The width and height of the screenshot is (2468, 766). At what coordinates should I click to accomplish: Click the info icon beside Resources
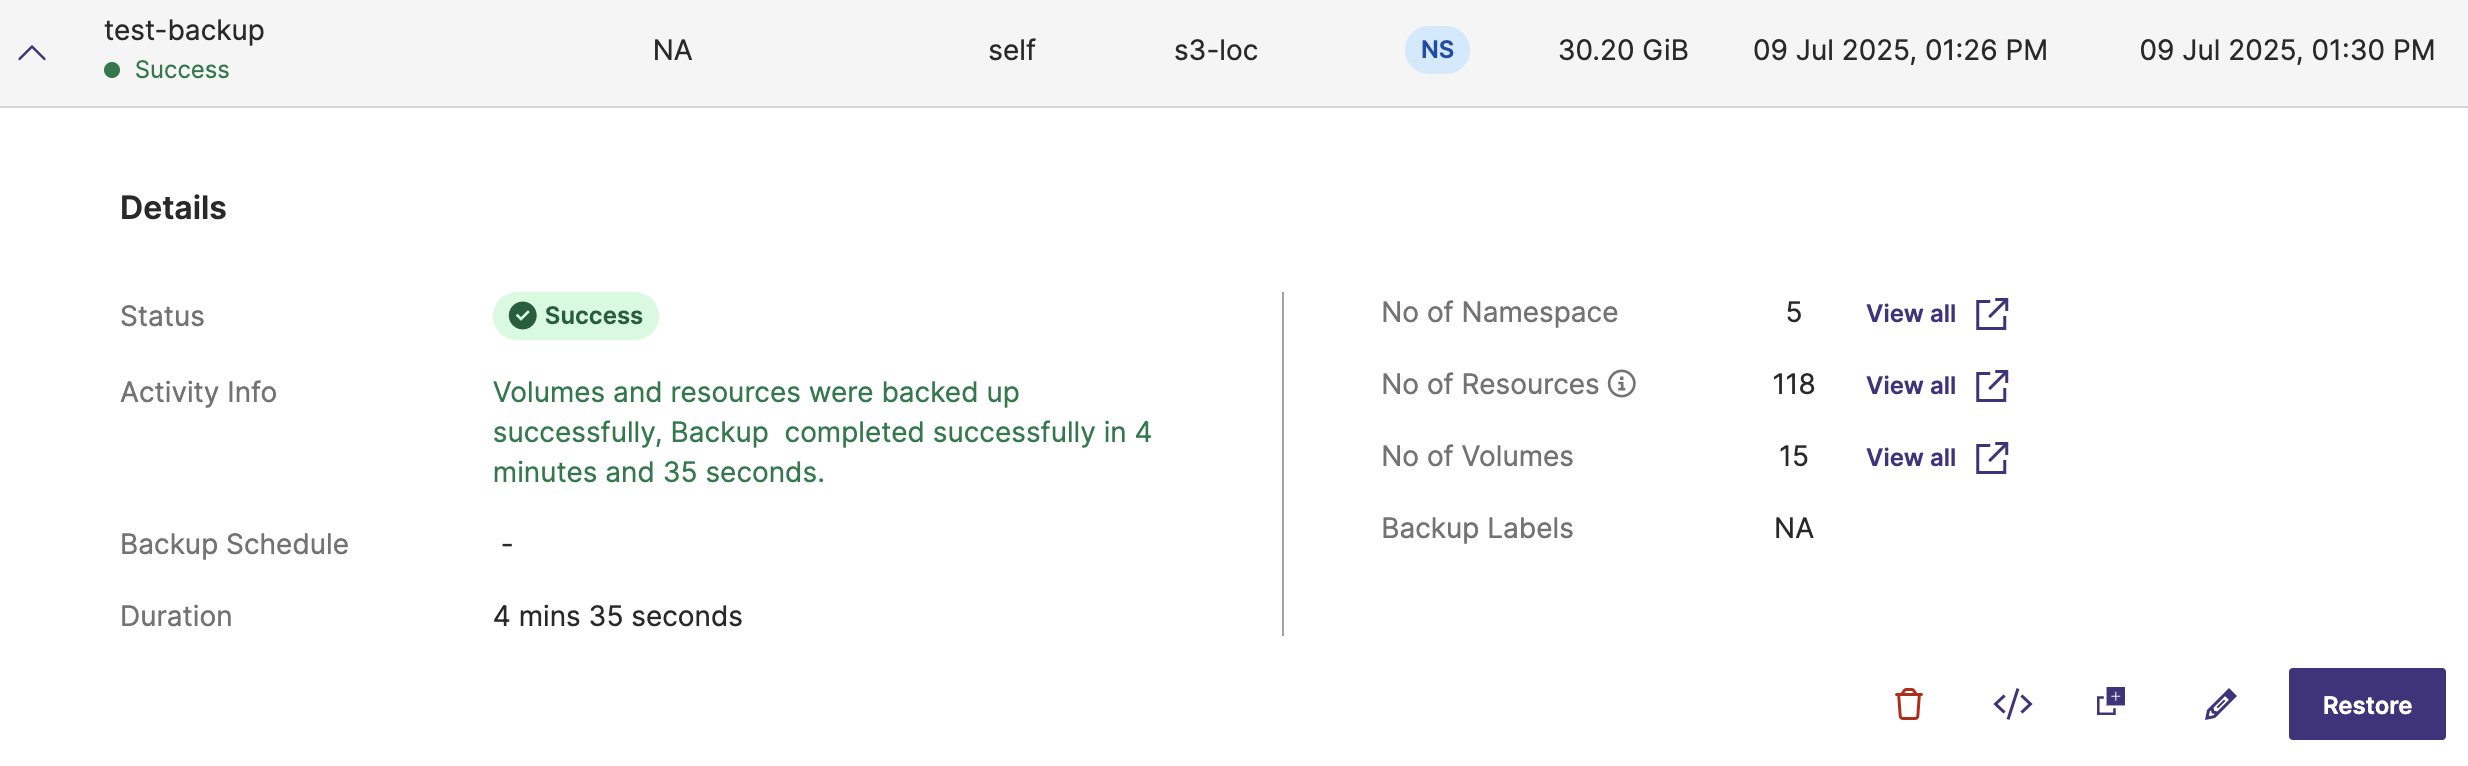click(1621, 384)
